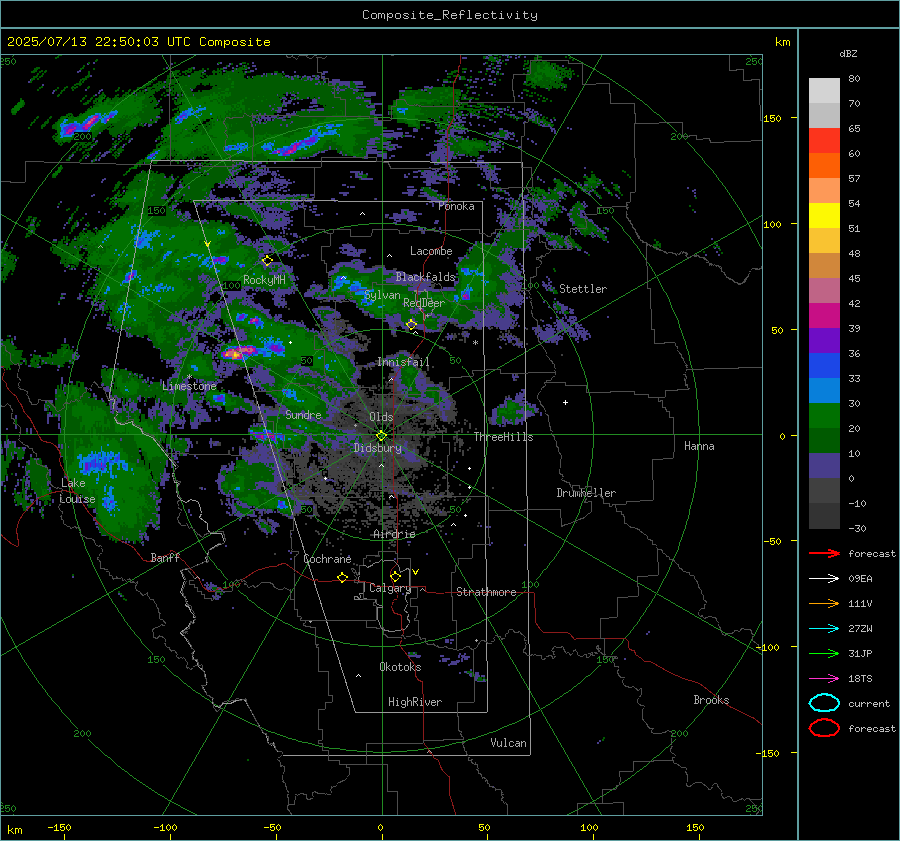
Task: Click the RedDeer city label
Action: [x=424, y=303]
